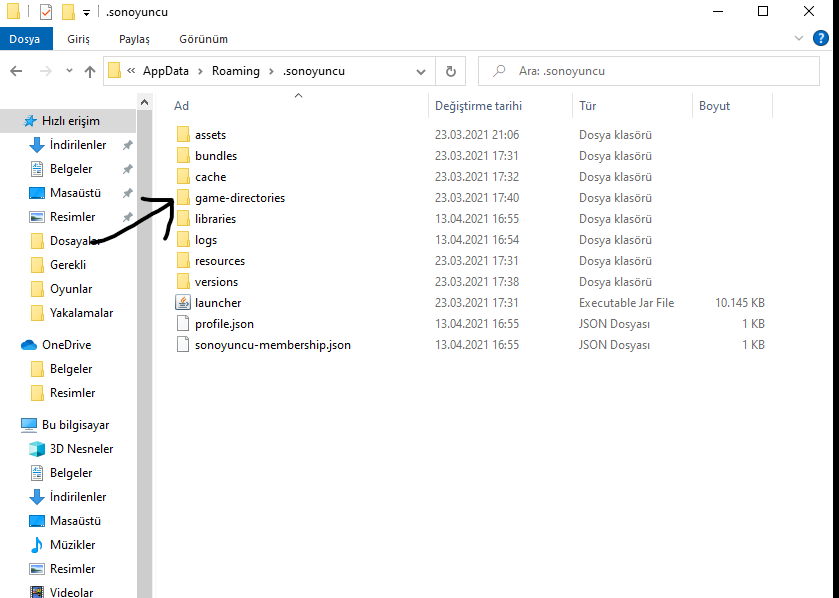Click Executable Jar File type text
The width and height of the screenshot is (839, 598).
pos(626,303)
